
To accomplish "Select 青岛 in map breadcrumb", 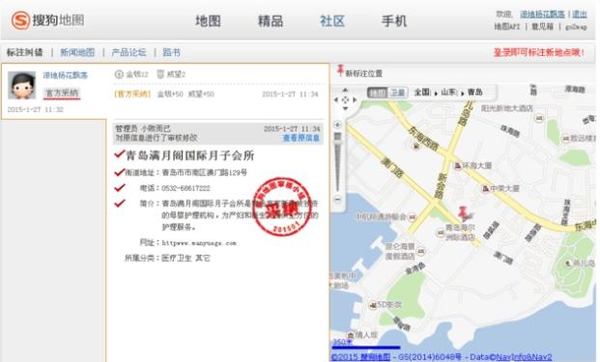I will point(475,92).
